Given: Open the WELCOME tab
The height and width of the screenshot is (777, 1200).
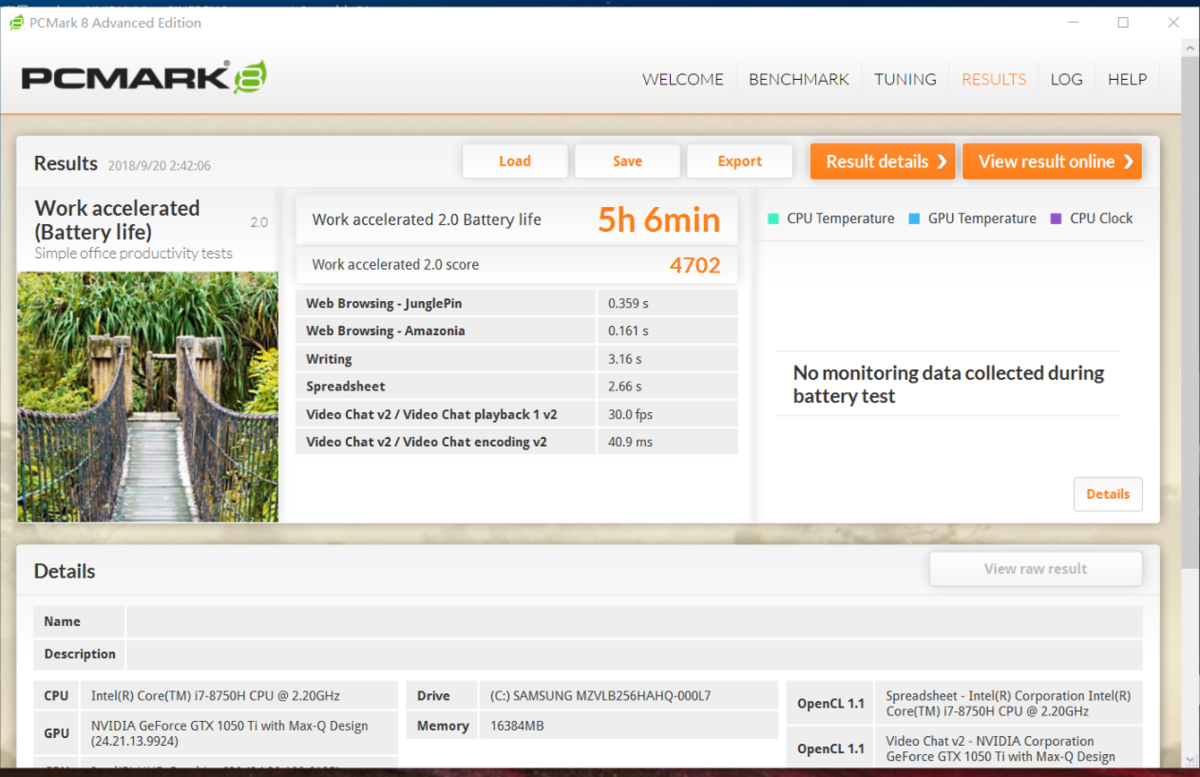Looking at the screenshot, I should (x=683, y=79).
